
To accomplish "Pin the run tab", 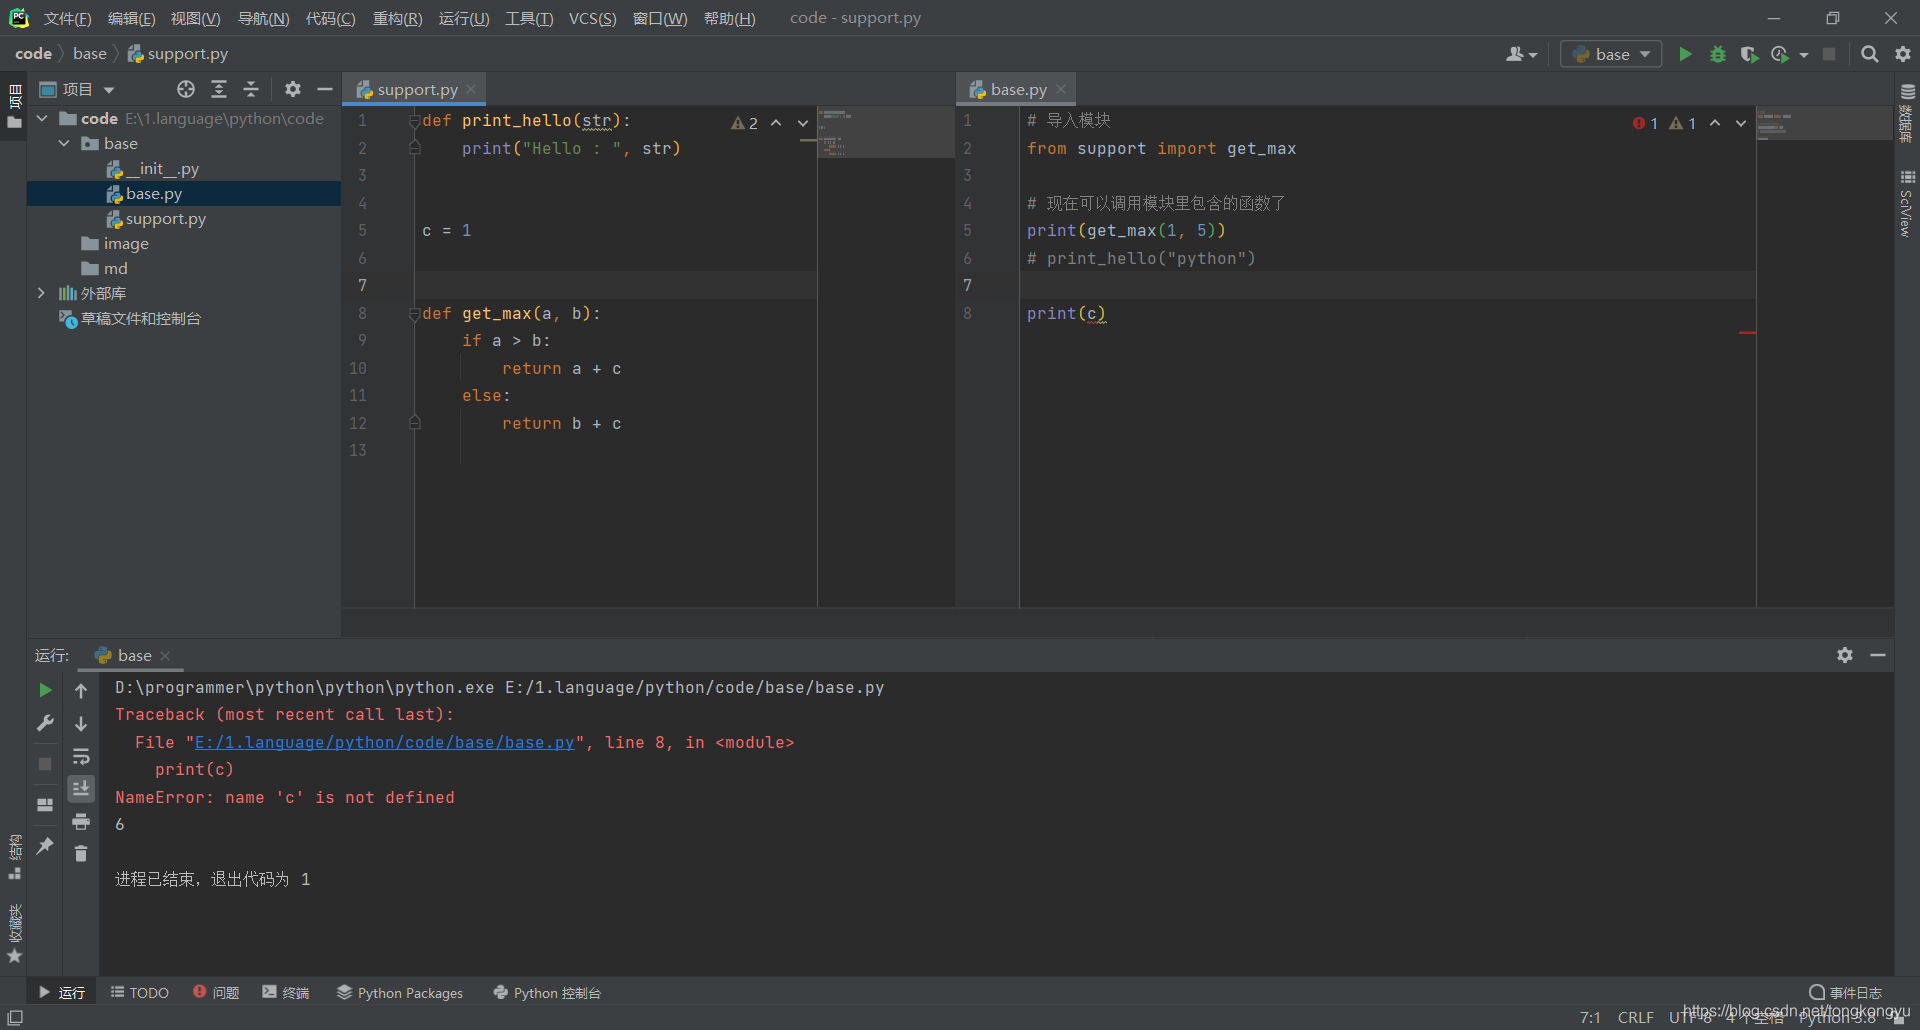I will point(45,846).
